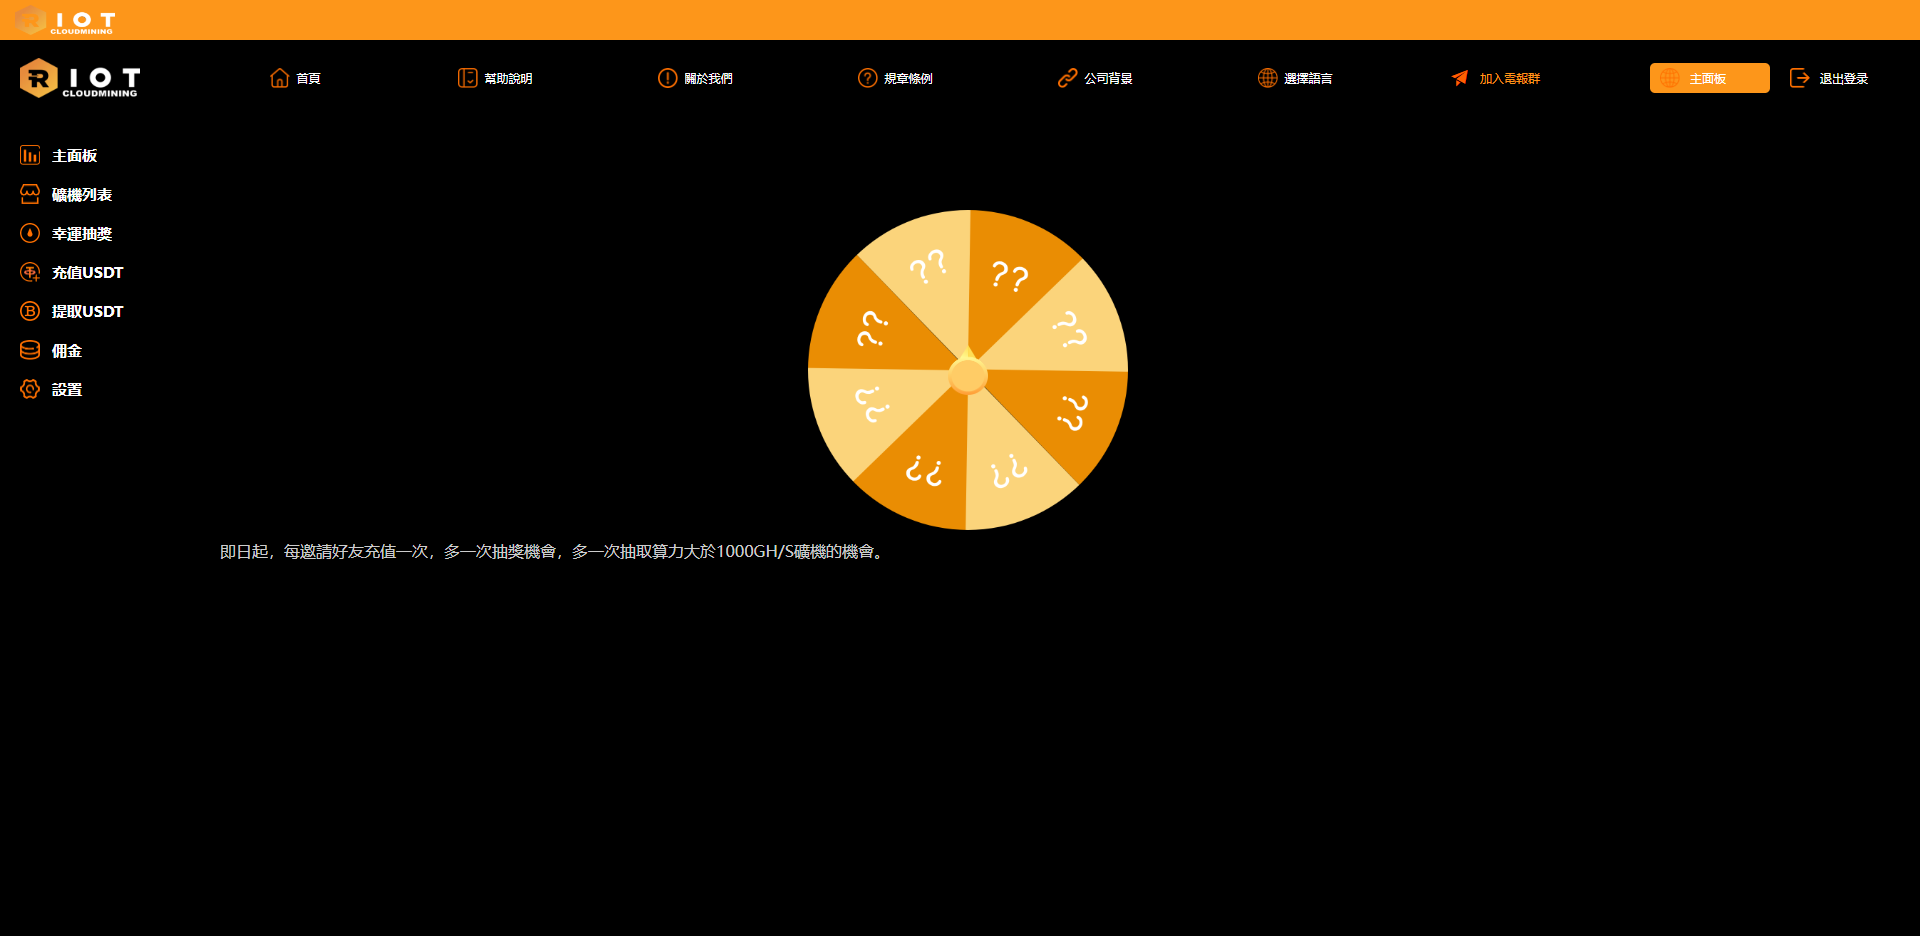This screenshot has height=936, width=1920.
Task: Click the 規章條例 question mark icon
Action: [867, 78]
